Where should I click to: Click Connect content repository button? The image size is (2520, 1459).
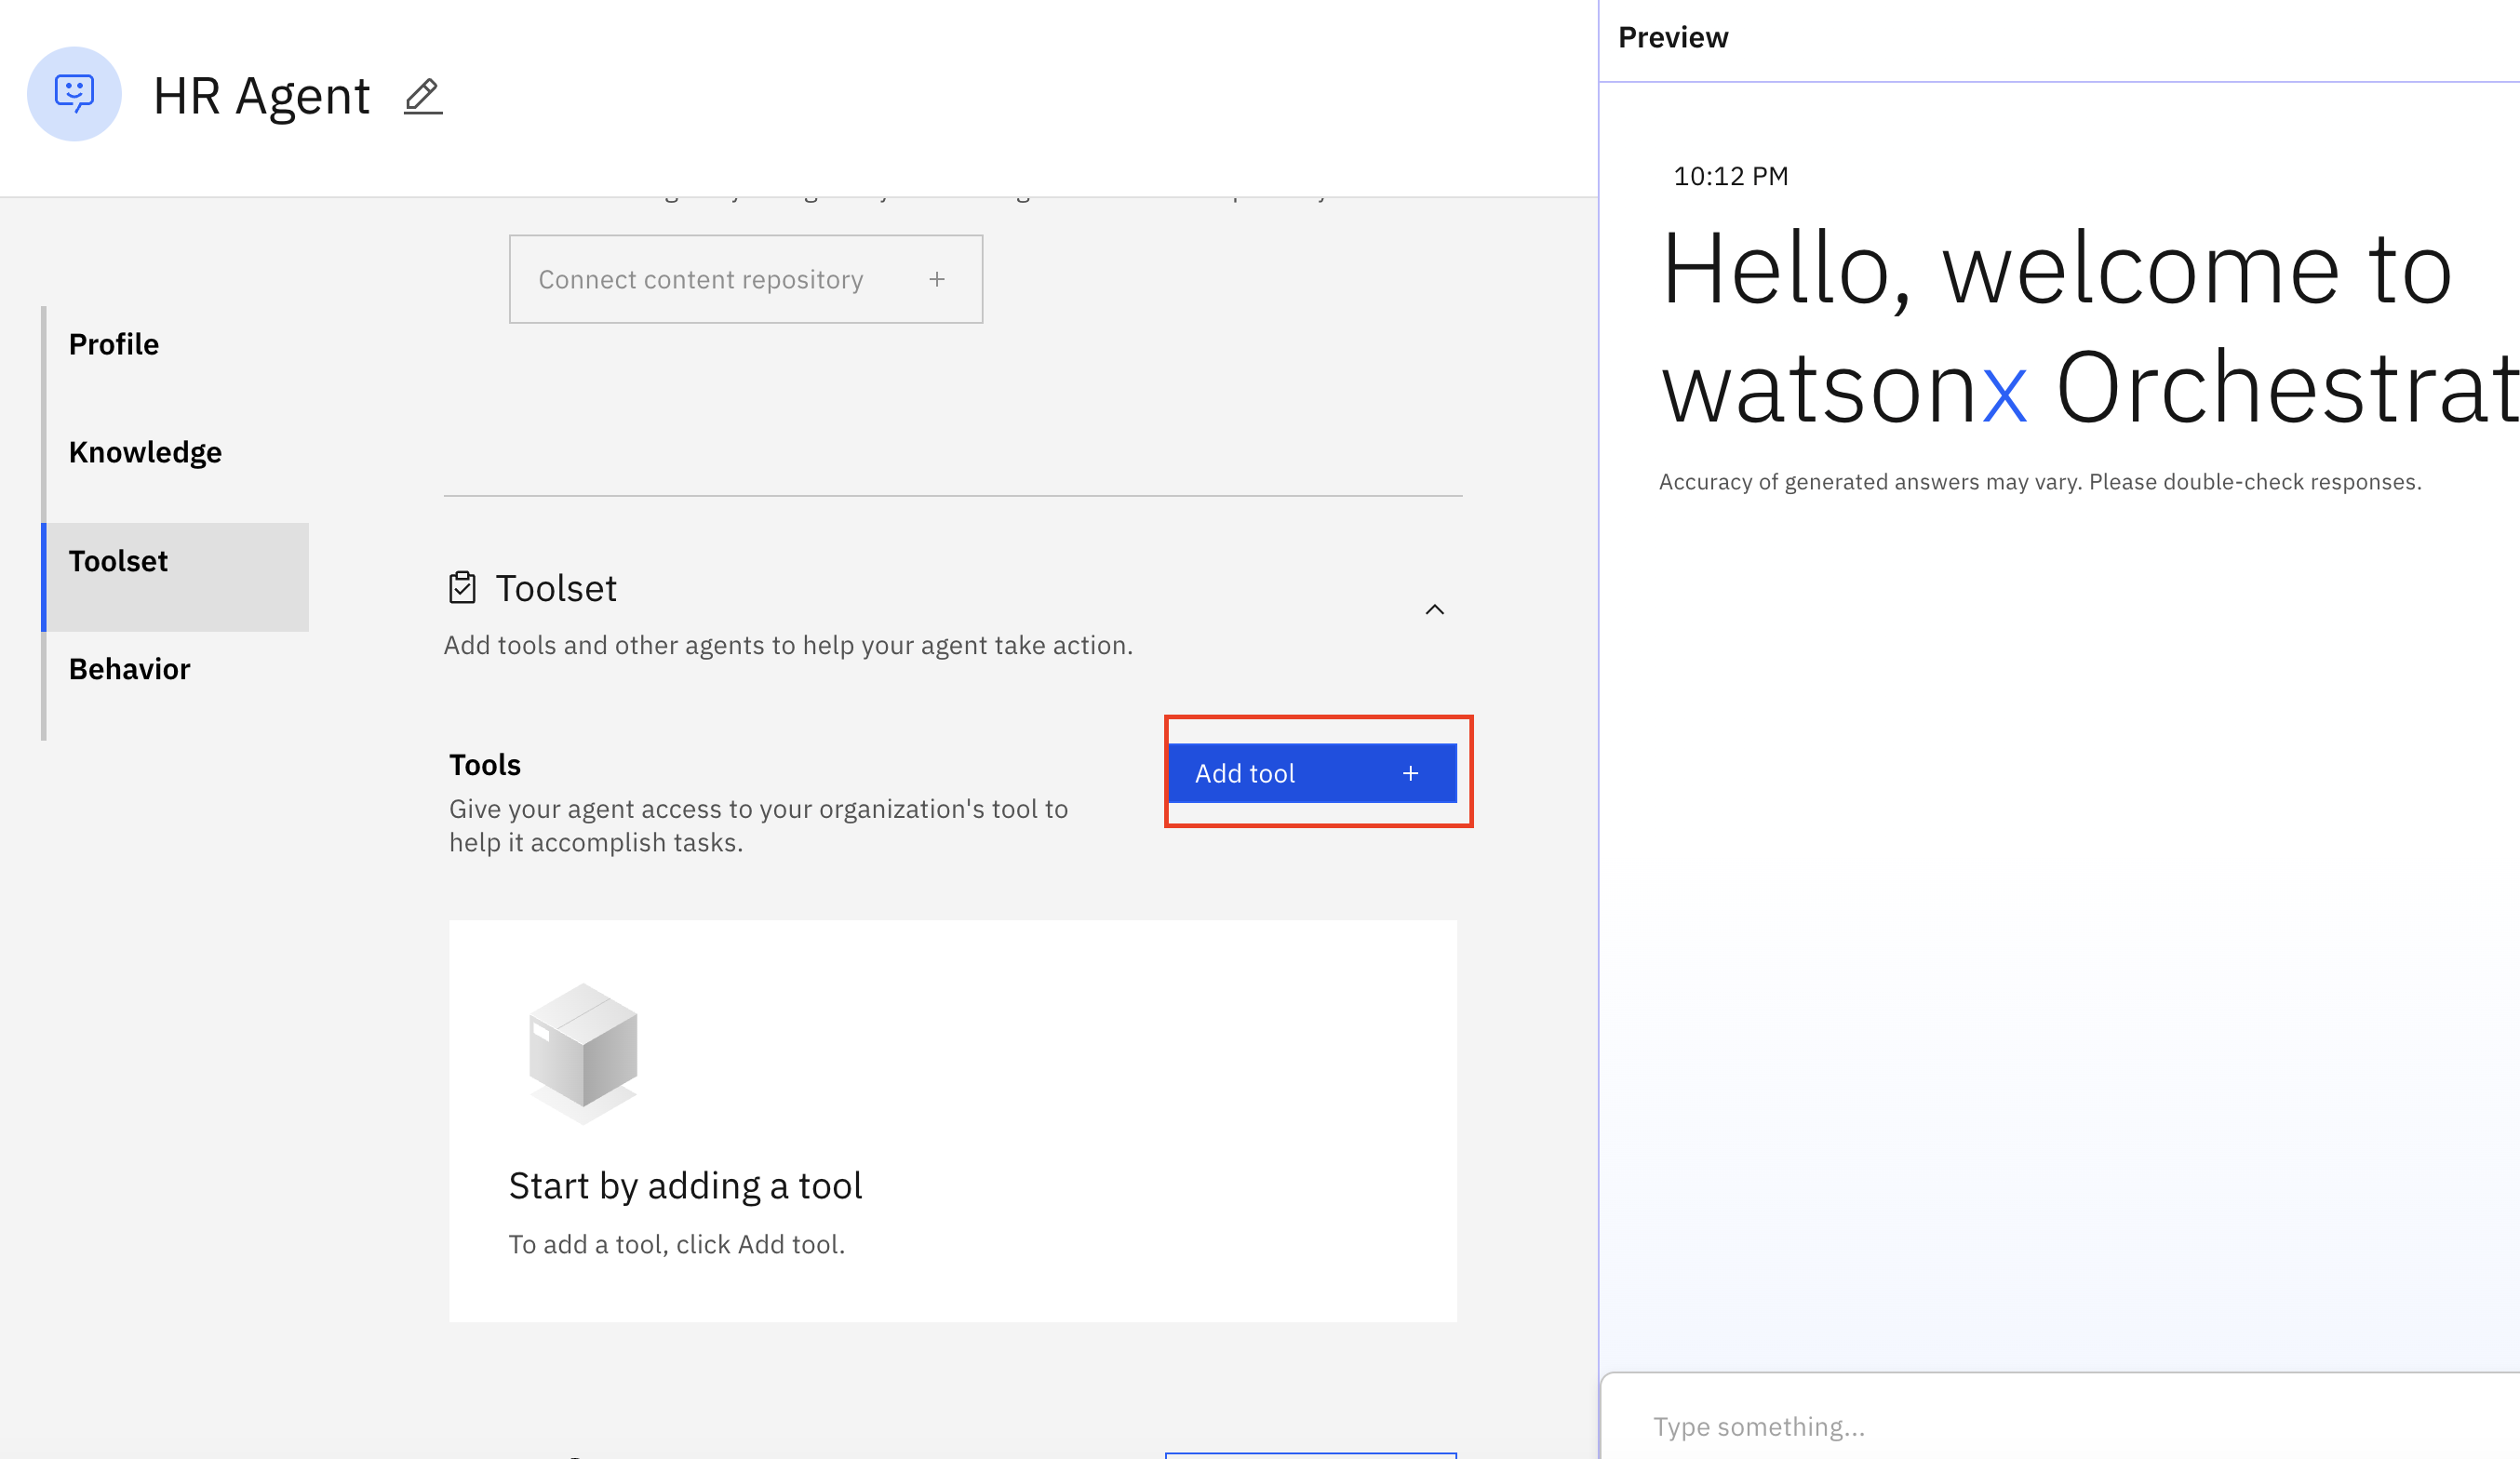[x=746, y=279]
